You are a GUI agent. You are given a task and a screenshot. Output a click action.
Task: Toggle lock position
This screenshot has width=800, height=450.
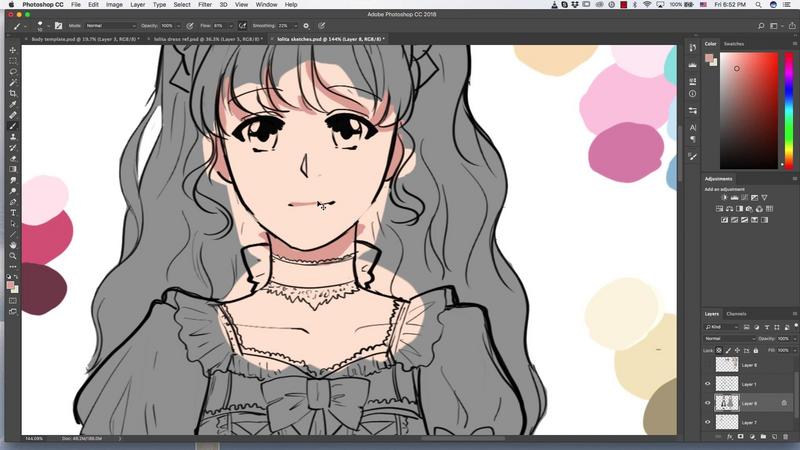[x=737, y=351]
